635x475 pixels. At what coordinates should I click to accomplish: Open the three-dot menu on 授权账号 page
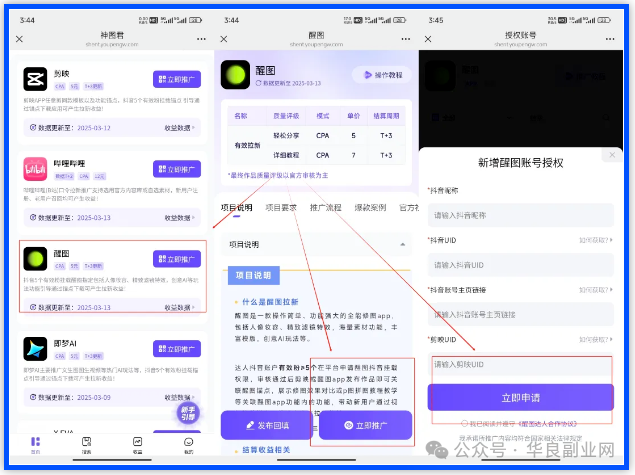[611, 39]
